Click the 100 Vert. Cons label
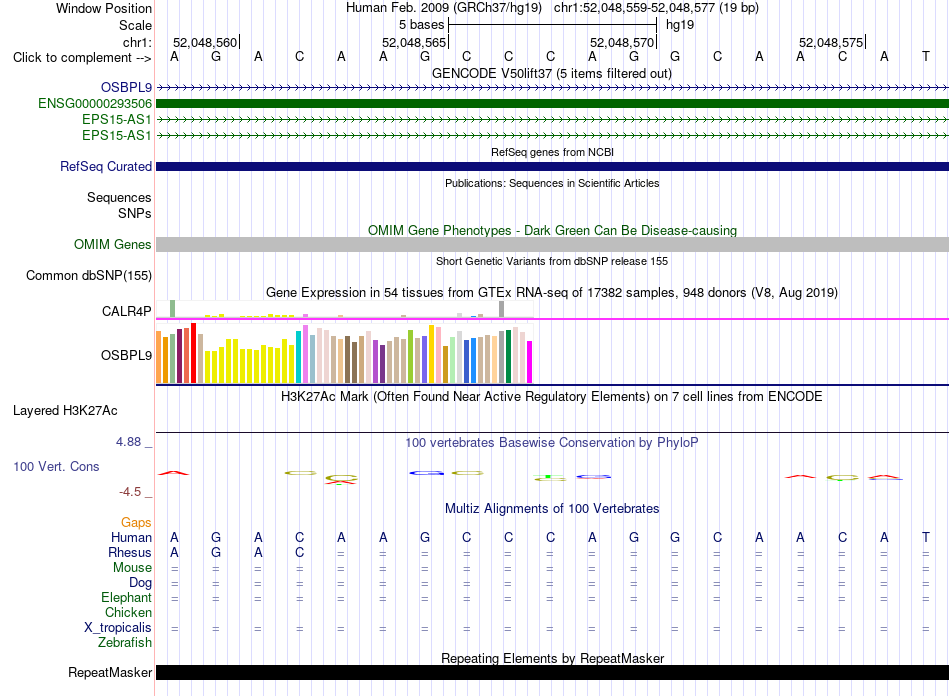Image resolution: width=950 pixels, height=696 pixels. 56,466
